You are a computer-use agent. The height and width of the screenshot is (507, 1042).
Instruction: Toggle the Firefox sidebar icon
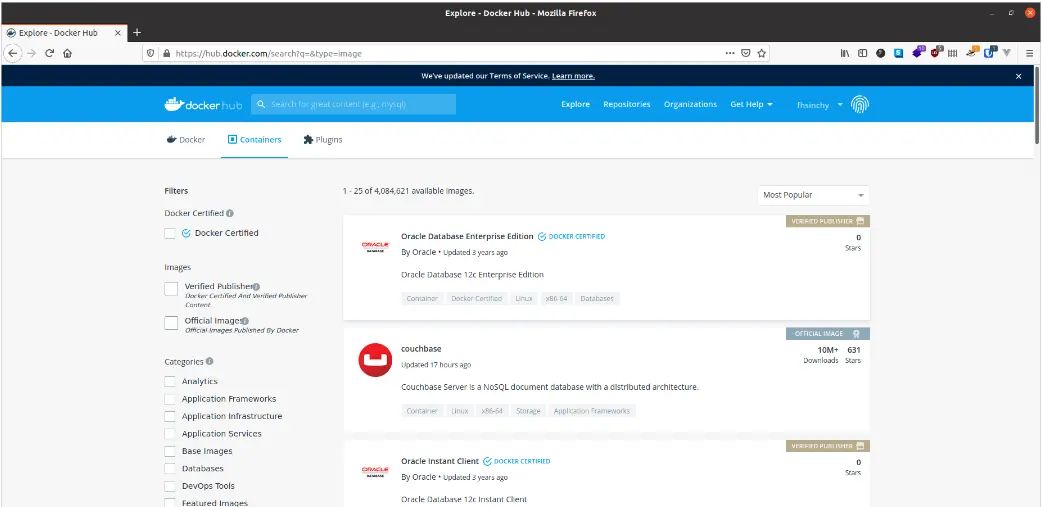[x=863, y=53]
